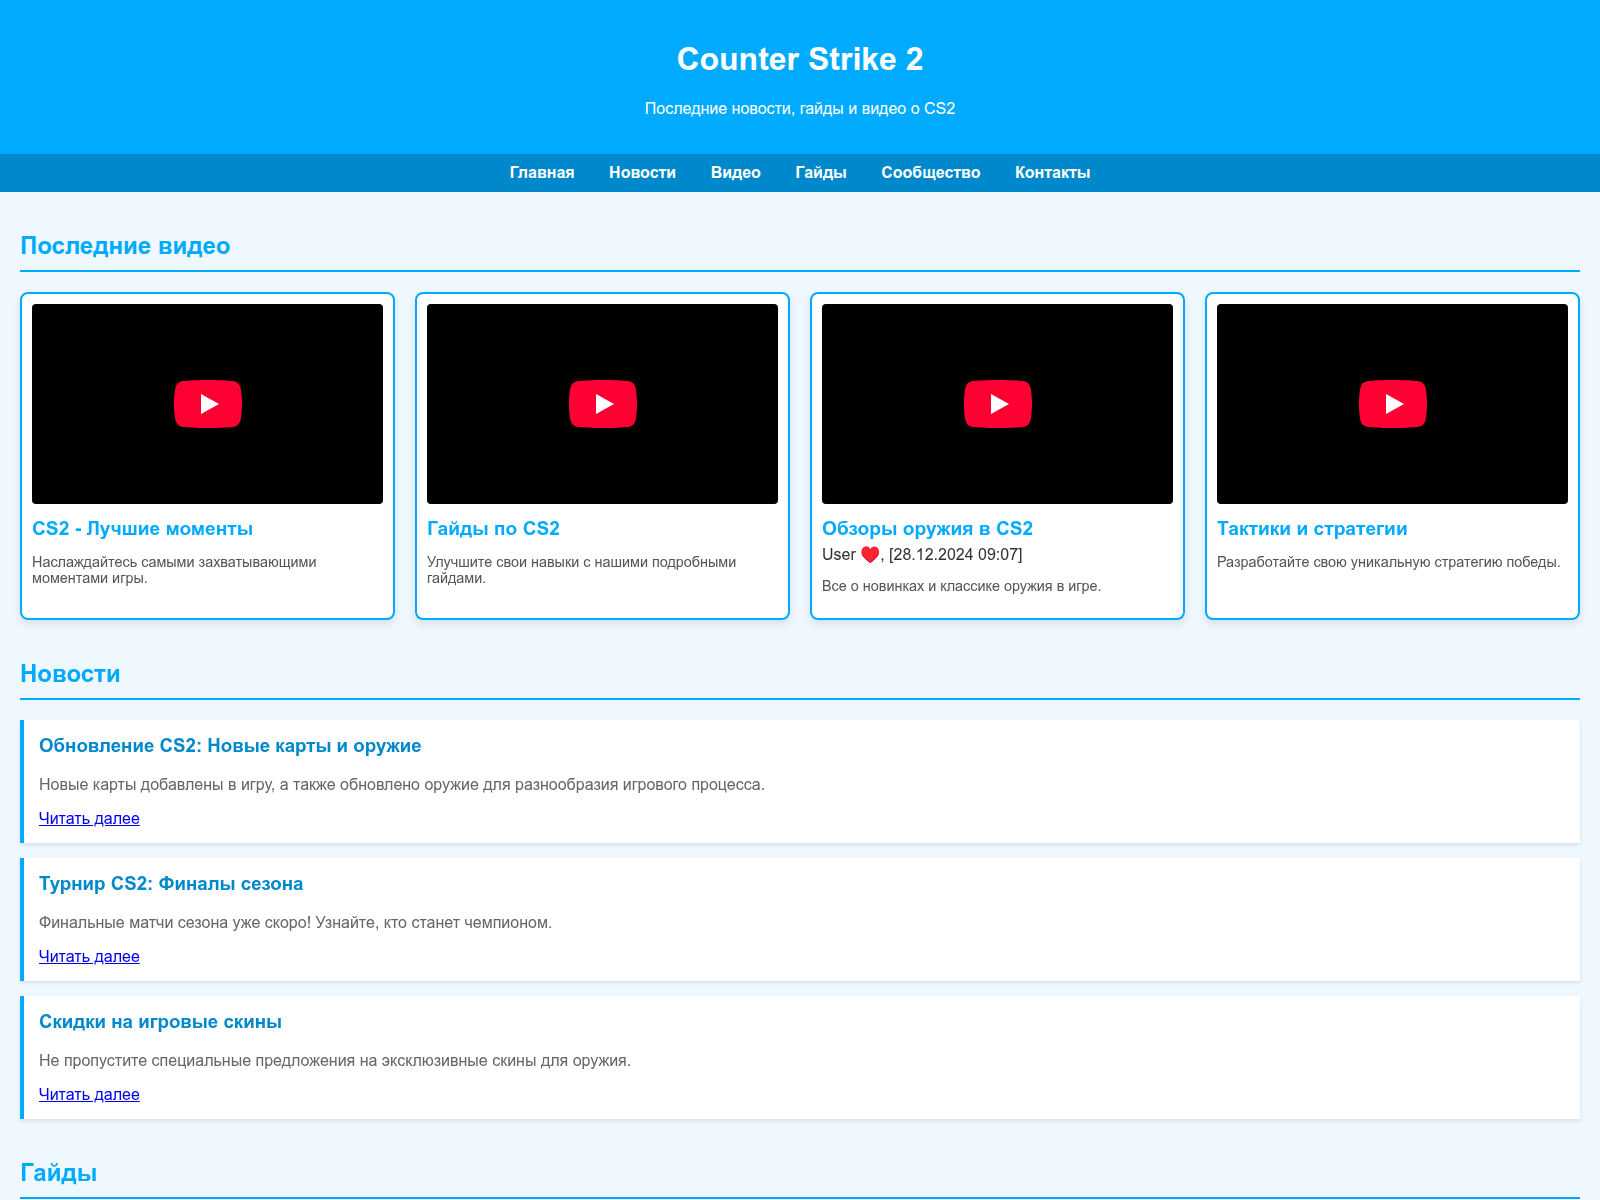Click the Обновление CS2: Новые карты и оружие headline
The width and height of the screenshot is (1600, 1200).
point(230,746)
